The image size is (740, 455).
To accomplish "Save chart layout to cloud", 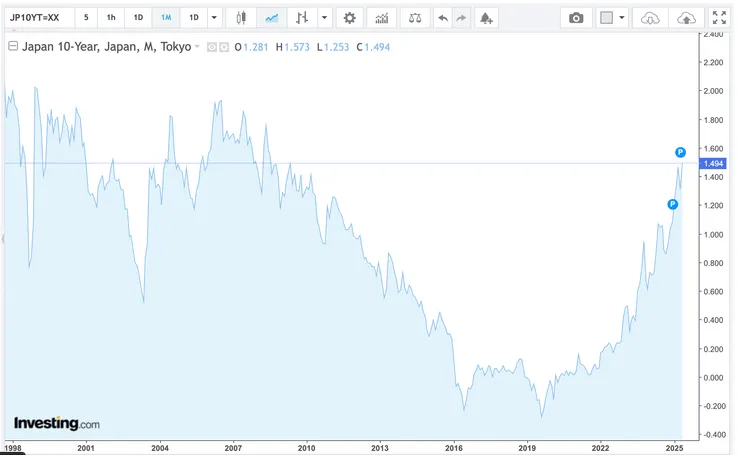I will (686, 18).
